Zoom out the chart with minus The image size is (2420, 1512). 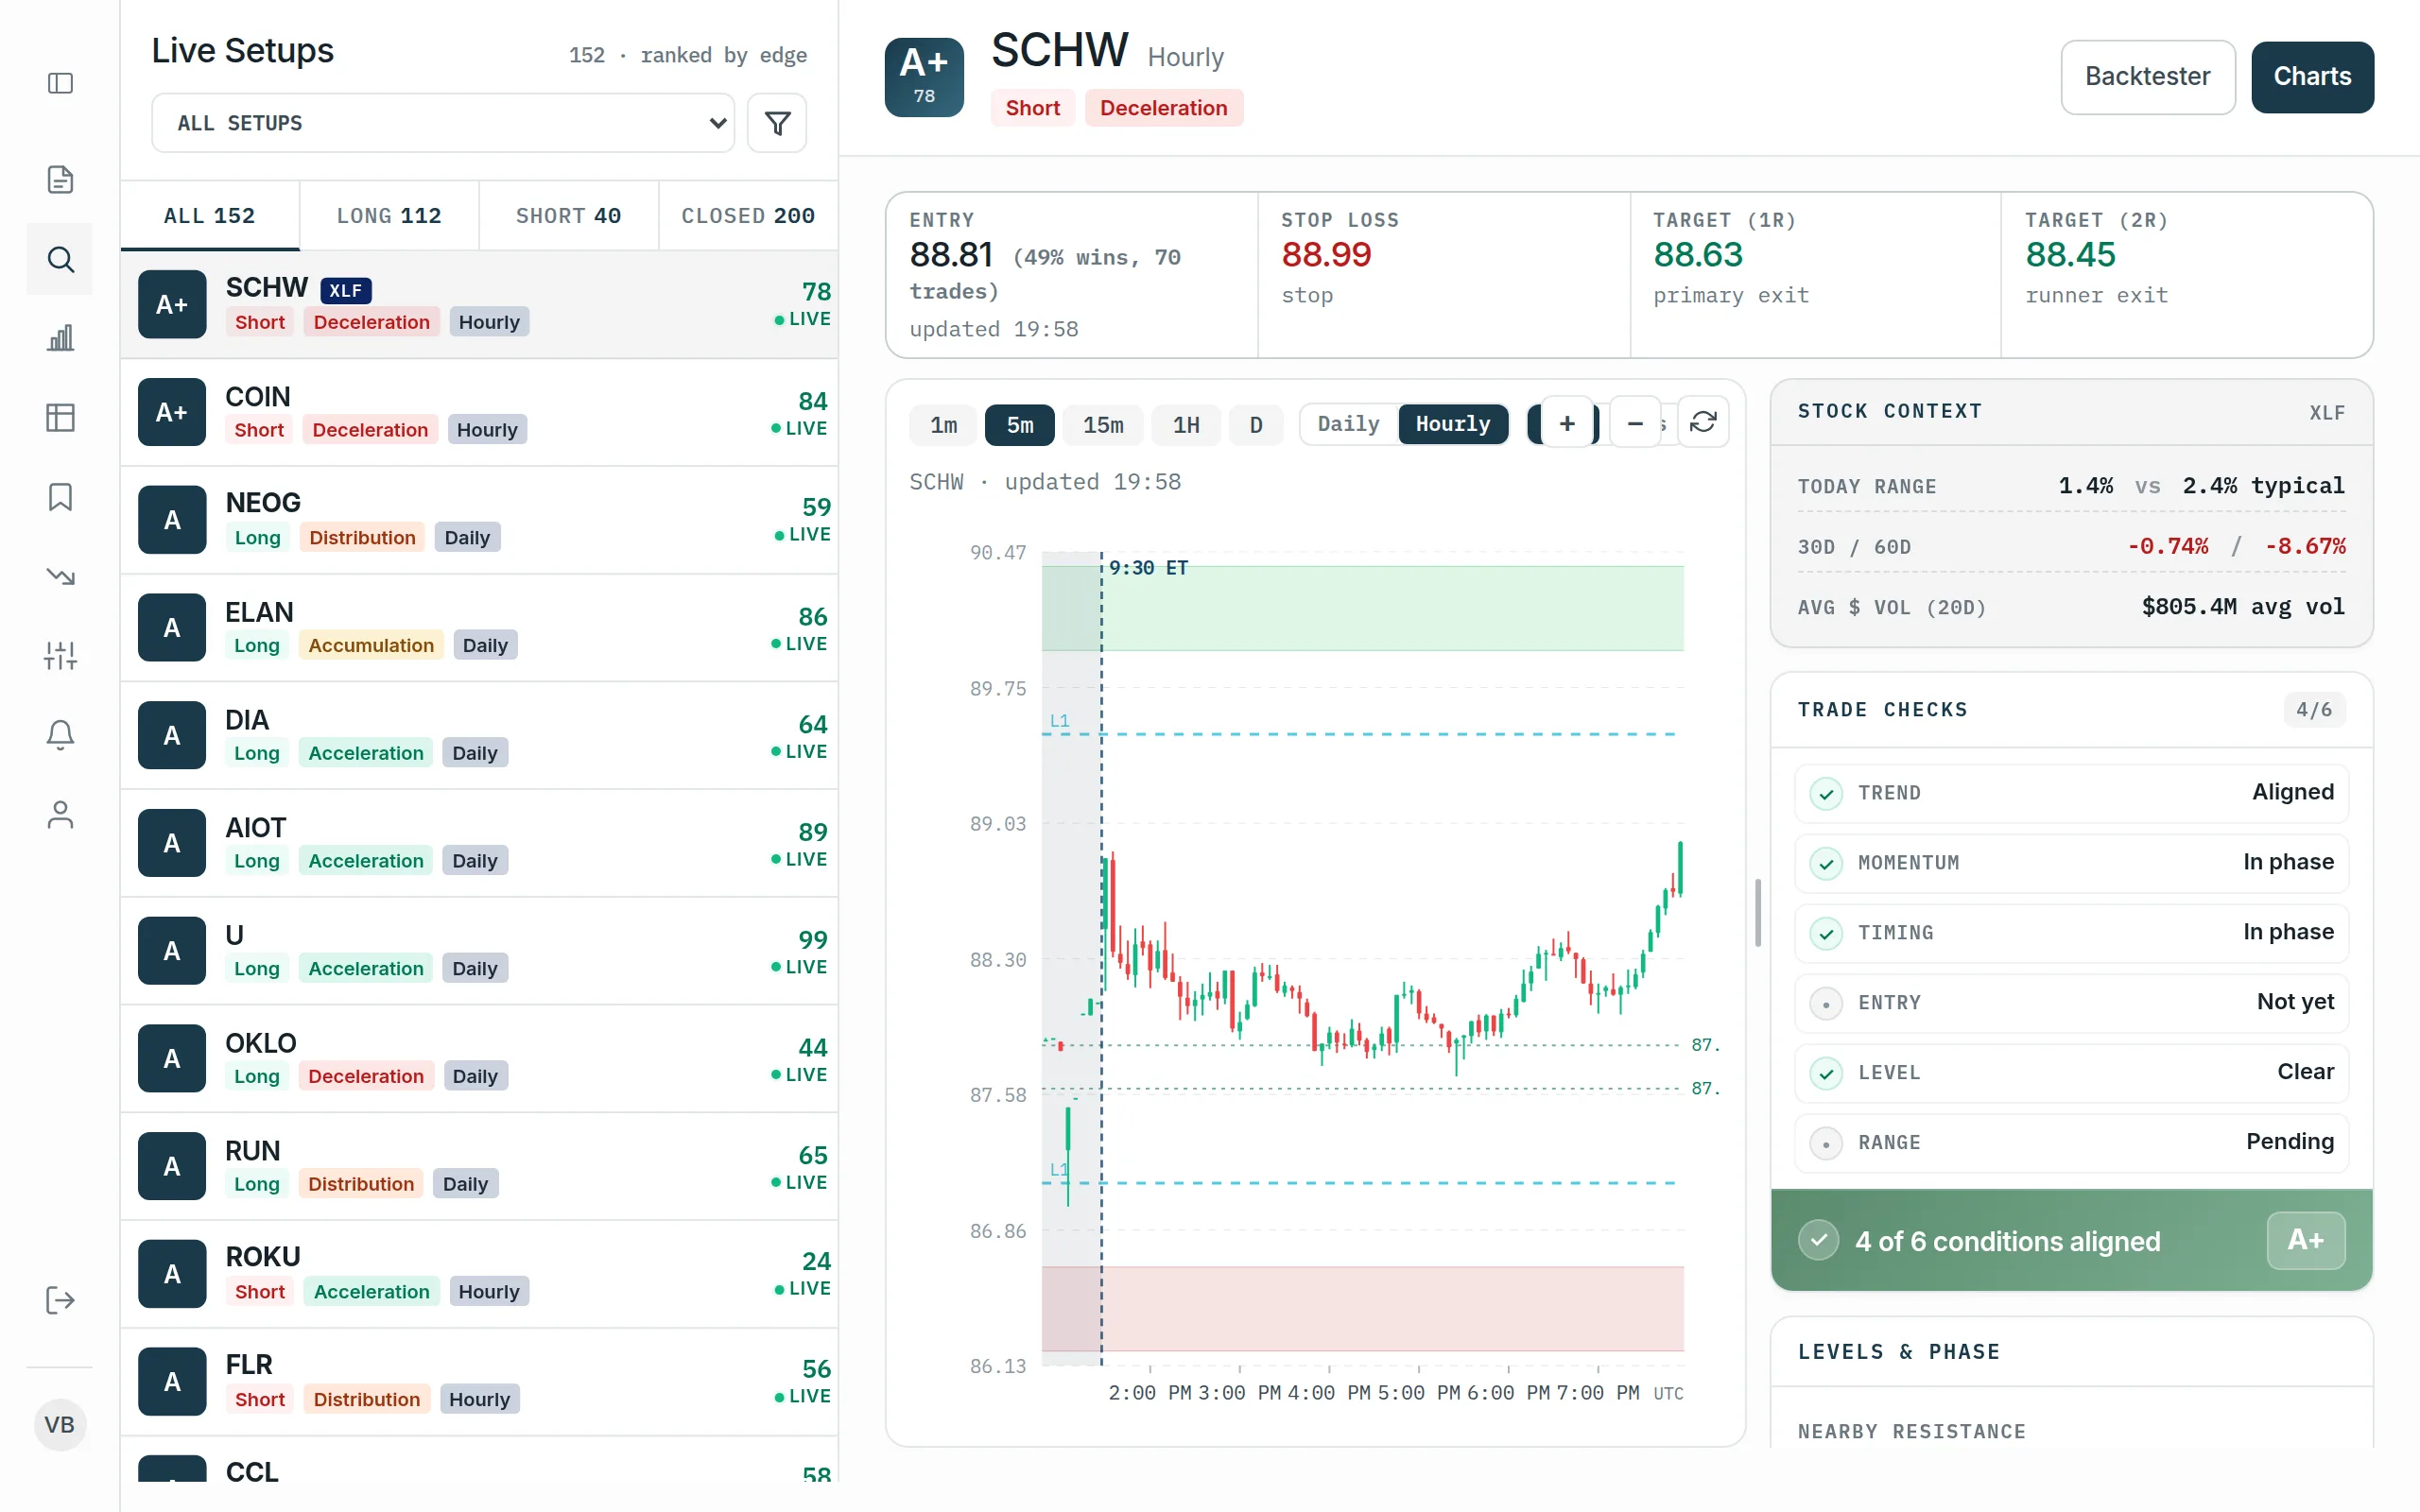click(1635, 423)
